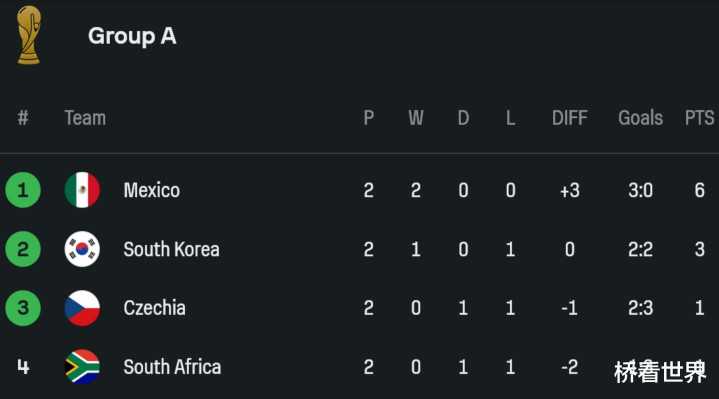Select the South Korea flag icon
The height and width of the screenshot is (399, 719).
[82, 249]
